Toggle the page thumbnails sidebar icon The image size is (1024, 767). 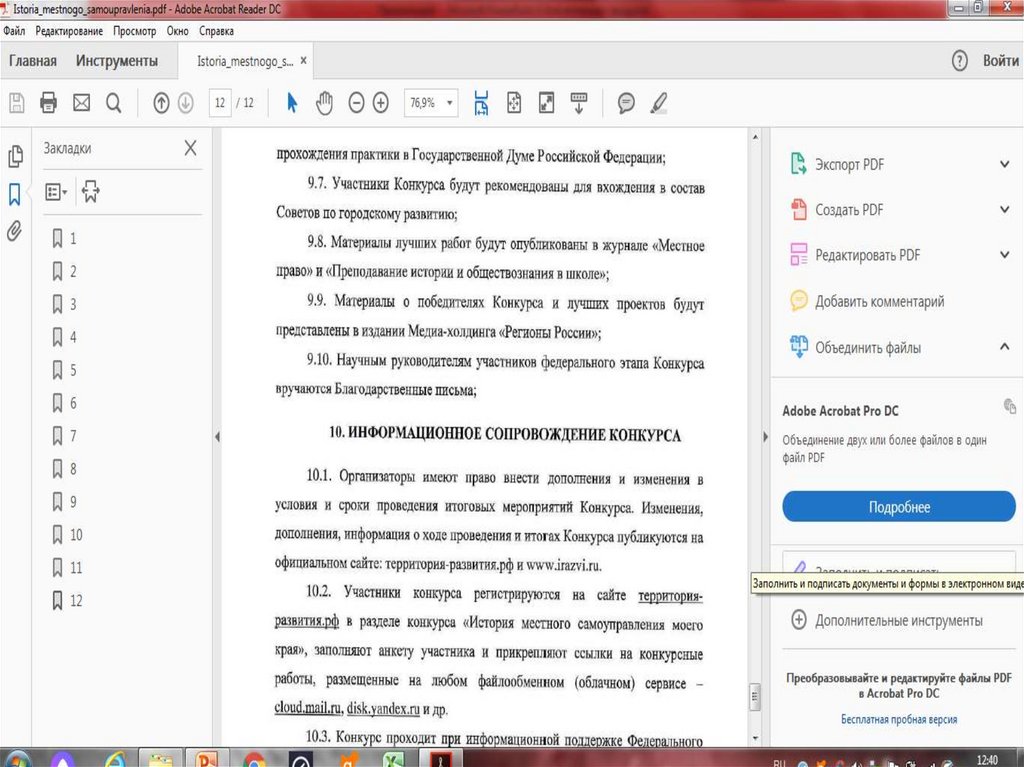(x=15, y=157)
